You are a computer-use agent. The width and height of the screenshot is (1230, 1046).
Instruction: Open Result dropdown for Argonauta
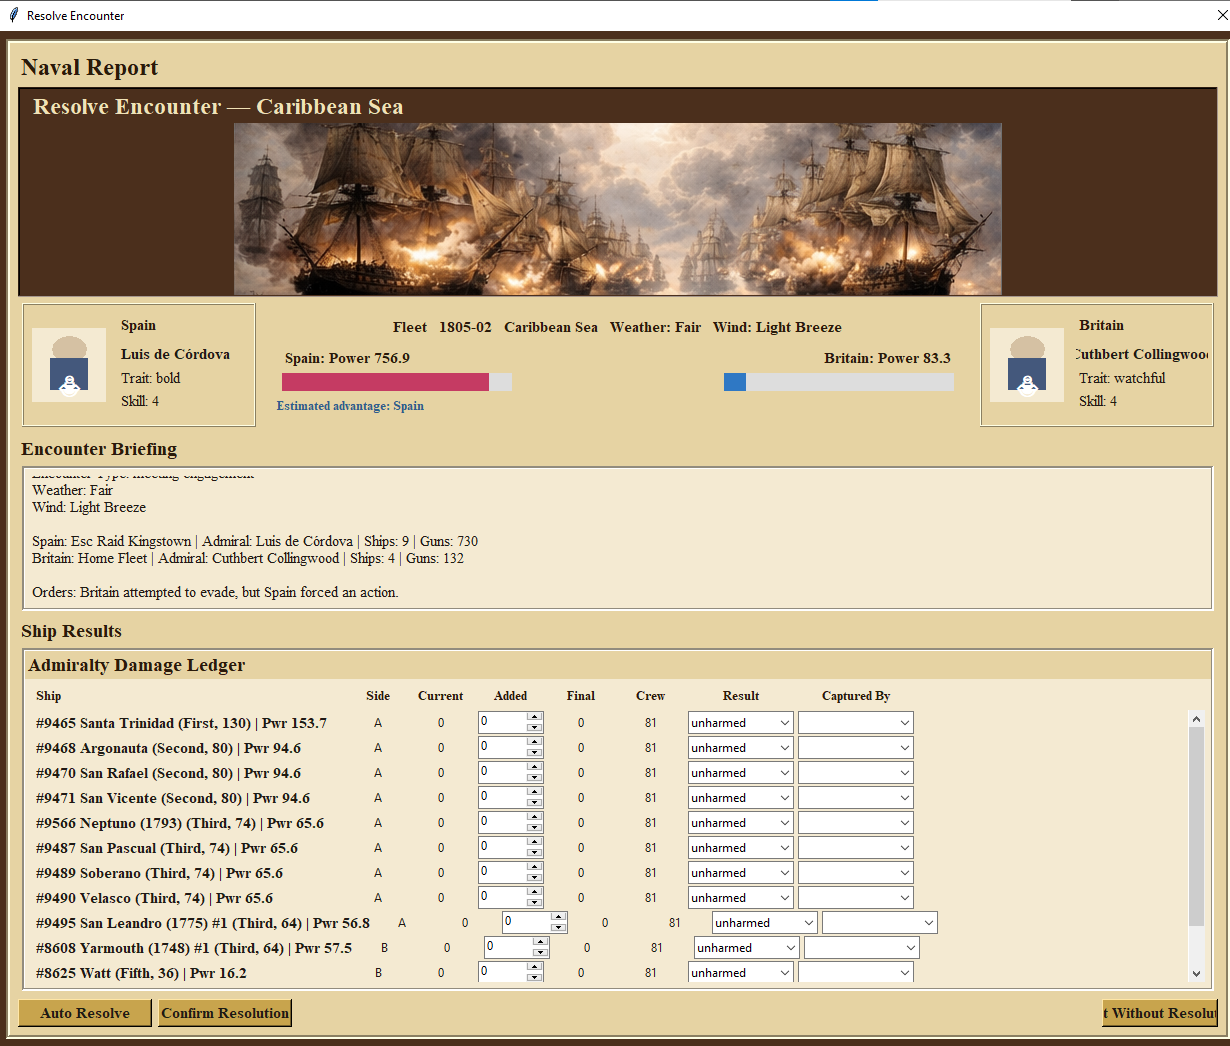[740, 748]
